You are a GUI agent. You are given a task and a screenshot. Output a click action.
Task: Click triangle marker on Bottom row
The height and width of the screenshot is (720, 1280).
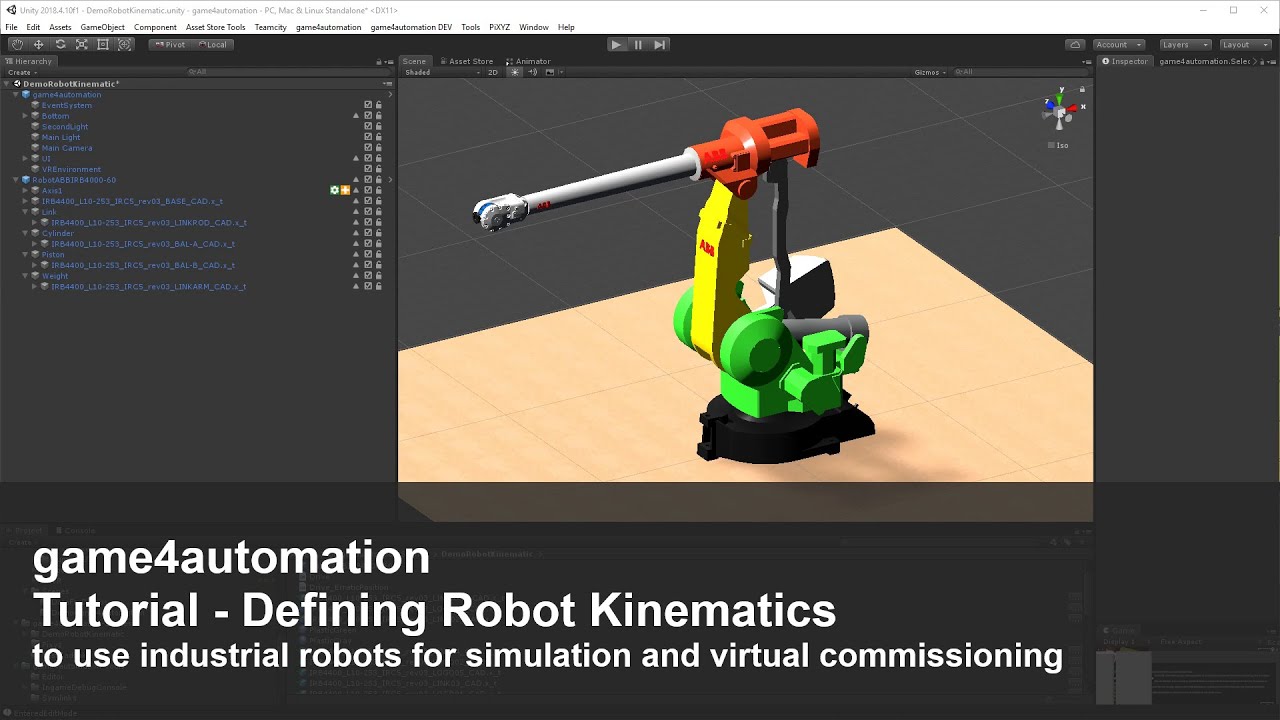(355, 116)
